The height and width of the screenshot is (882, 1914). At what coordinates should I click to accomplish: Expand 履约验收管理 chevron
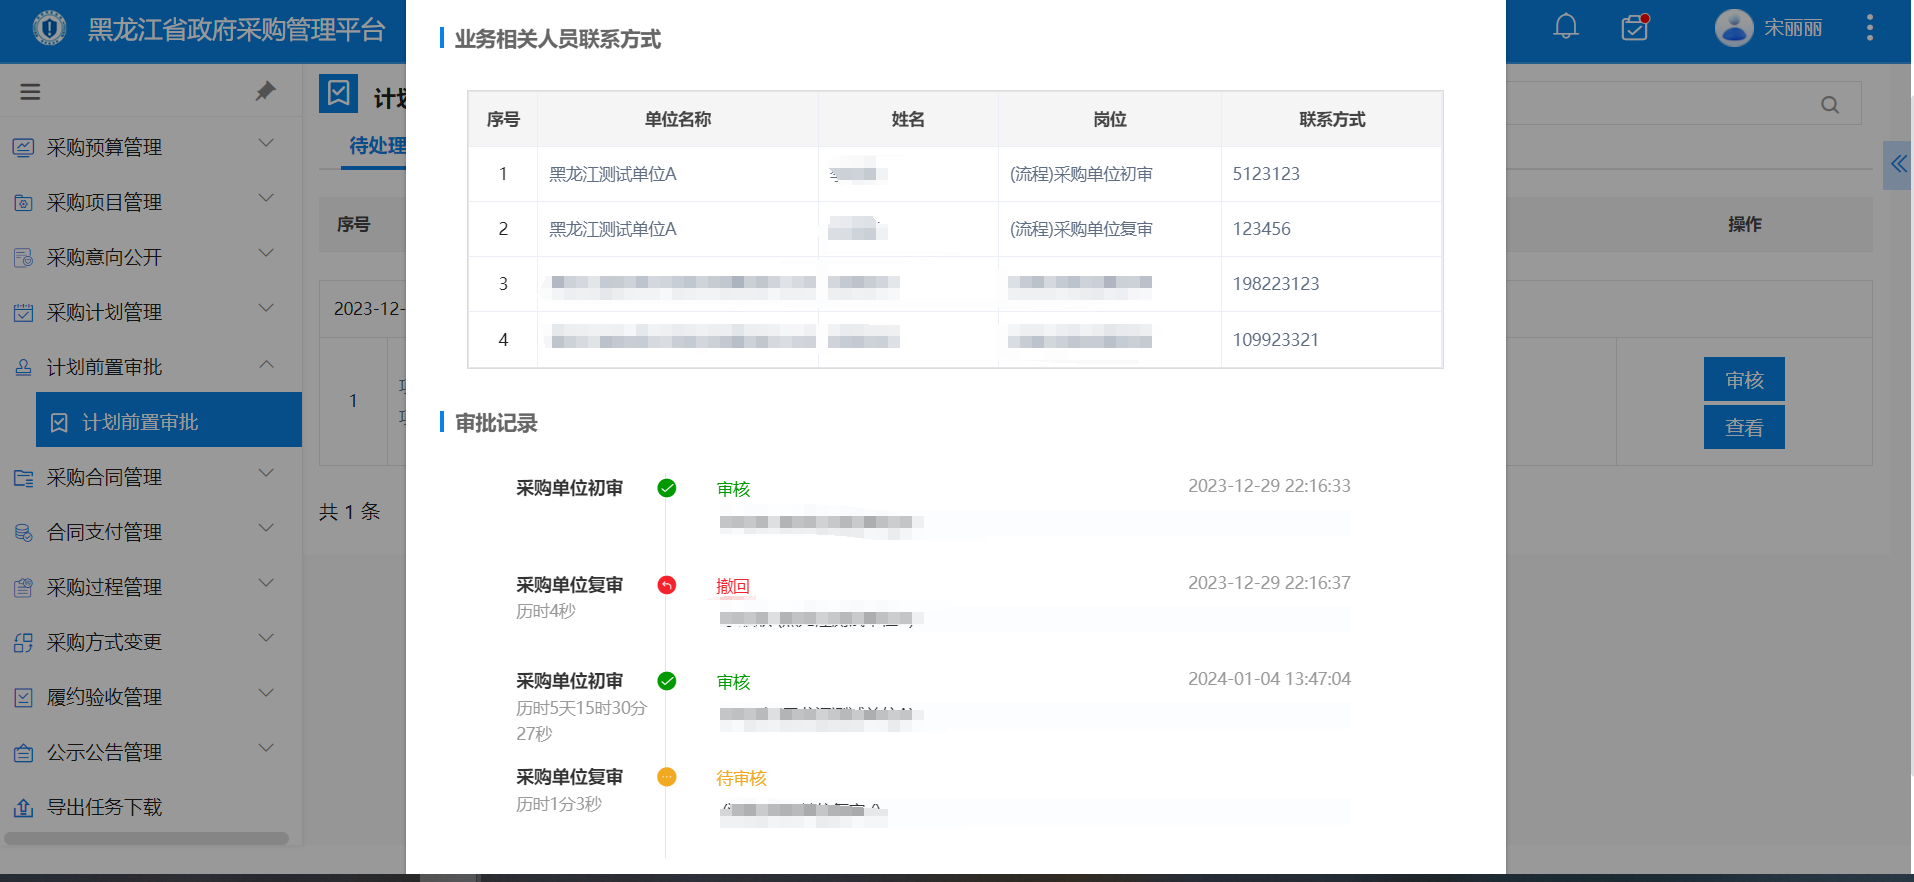[266, 694]
